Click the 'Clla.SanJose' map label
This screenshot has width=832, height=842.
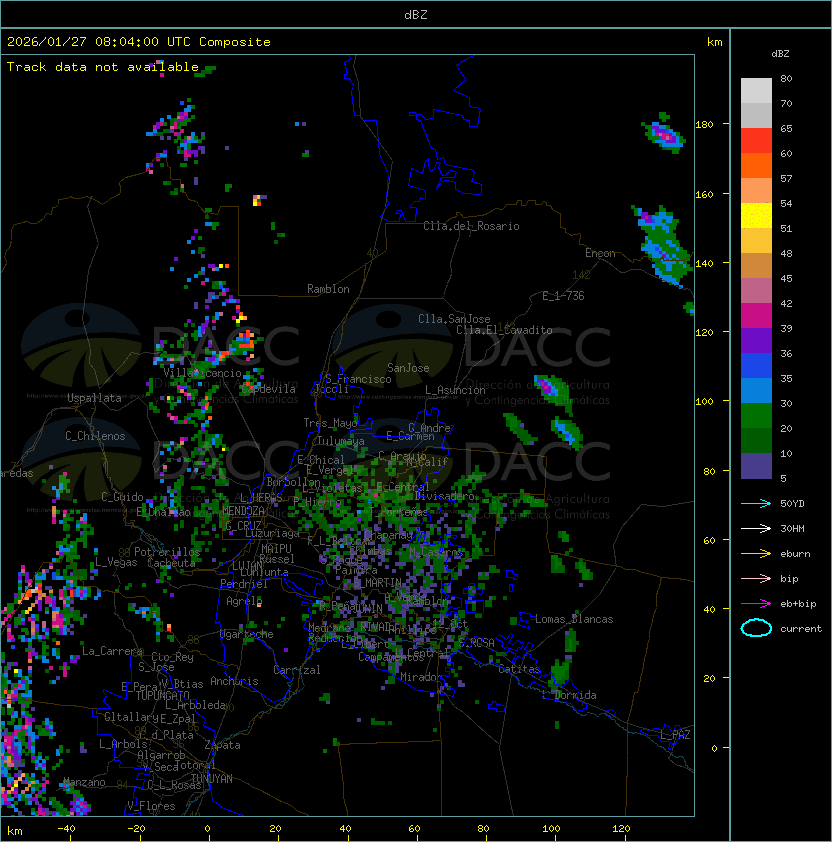coord(454,319)
